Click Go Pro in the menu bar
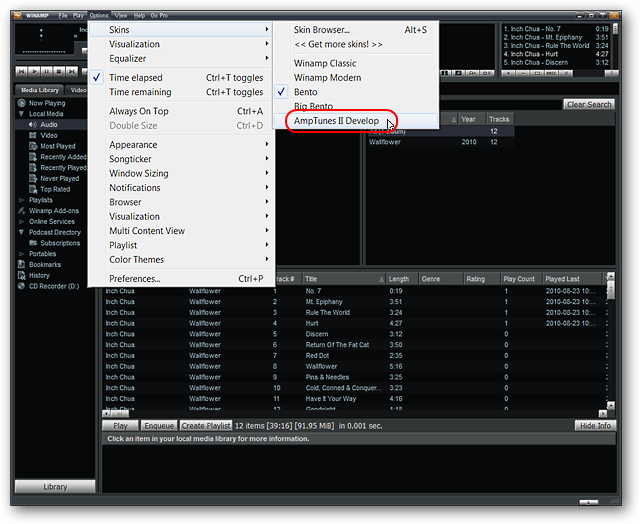The width and height of the screenshot is (640, 524). pos(159,16)
